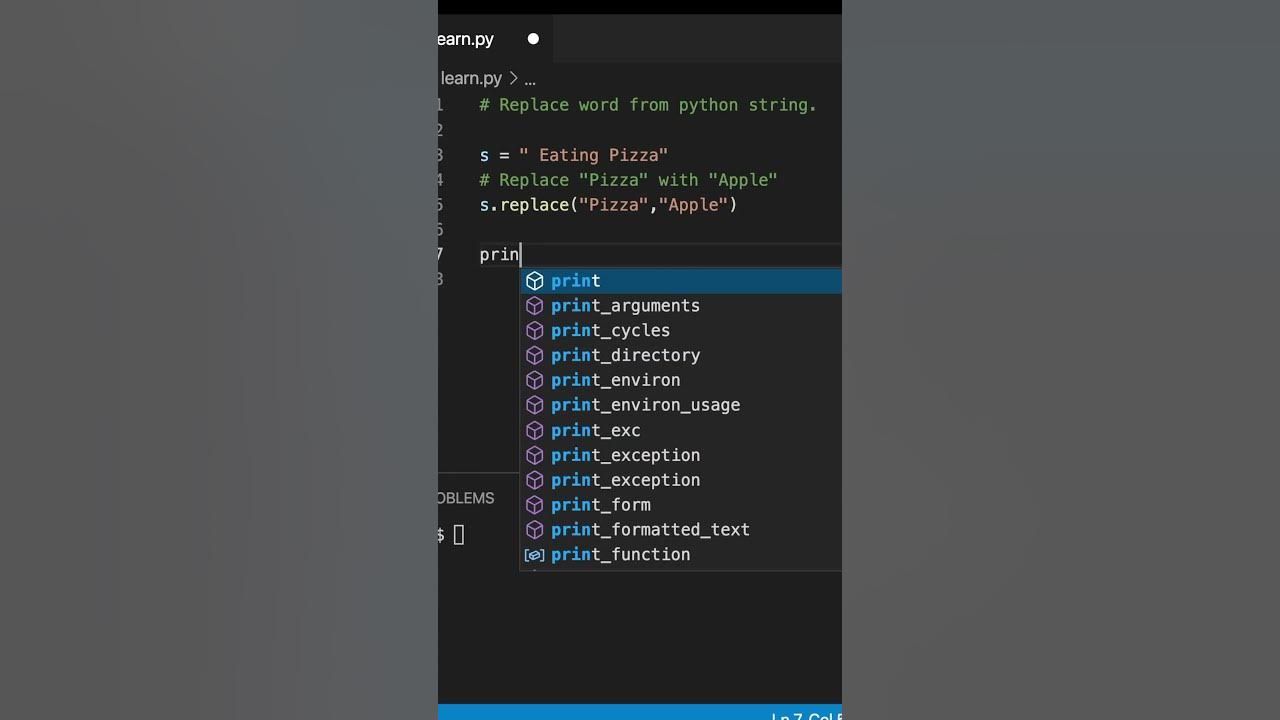Select the print autocomplete suggestion

(x=576, y=281)
